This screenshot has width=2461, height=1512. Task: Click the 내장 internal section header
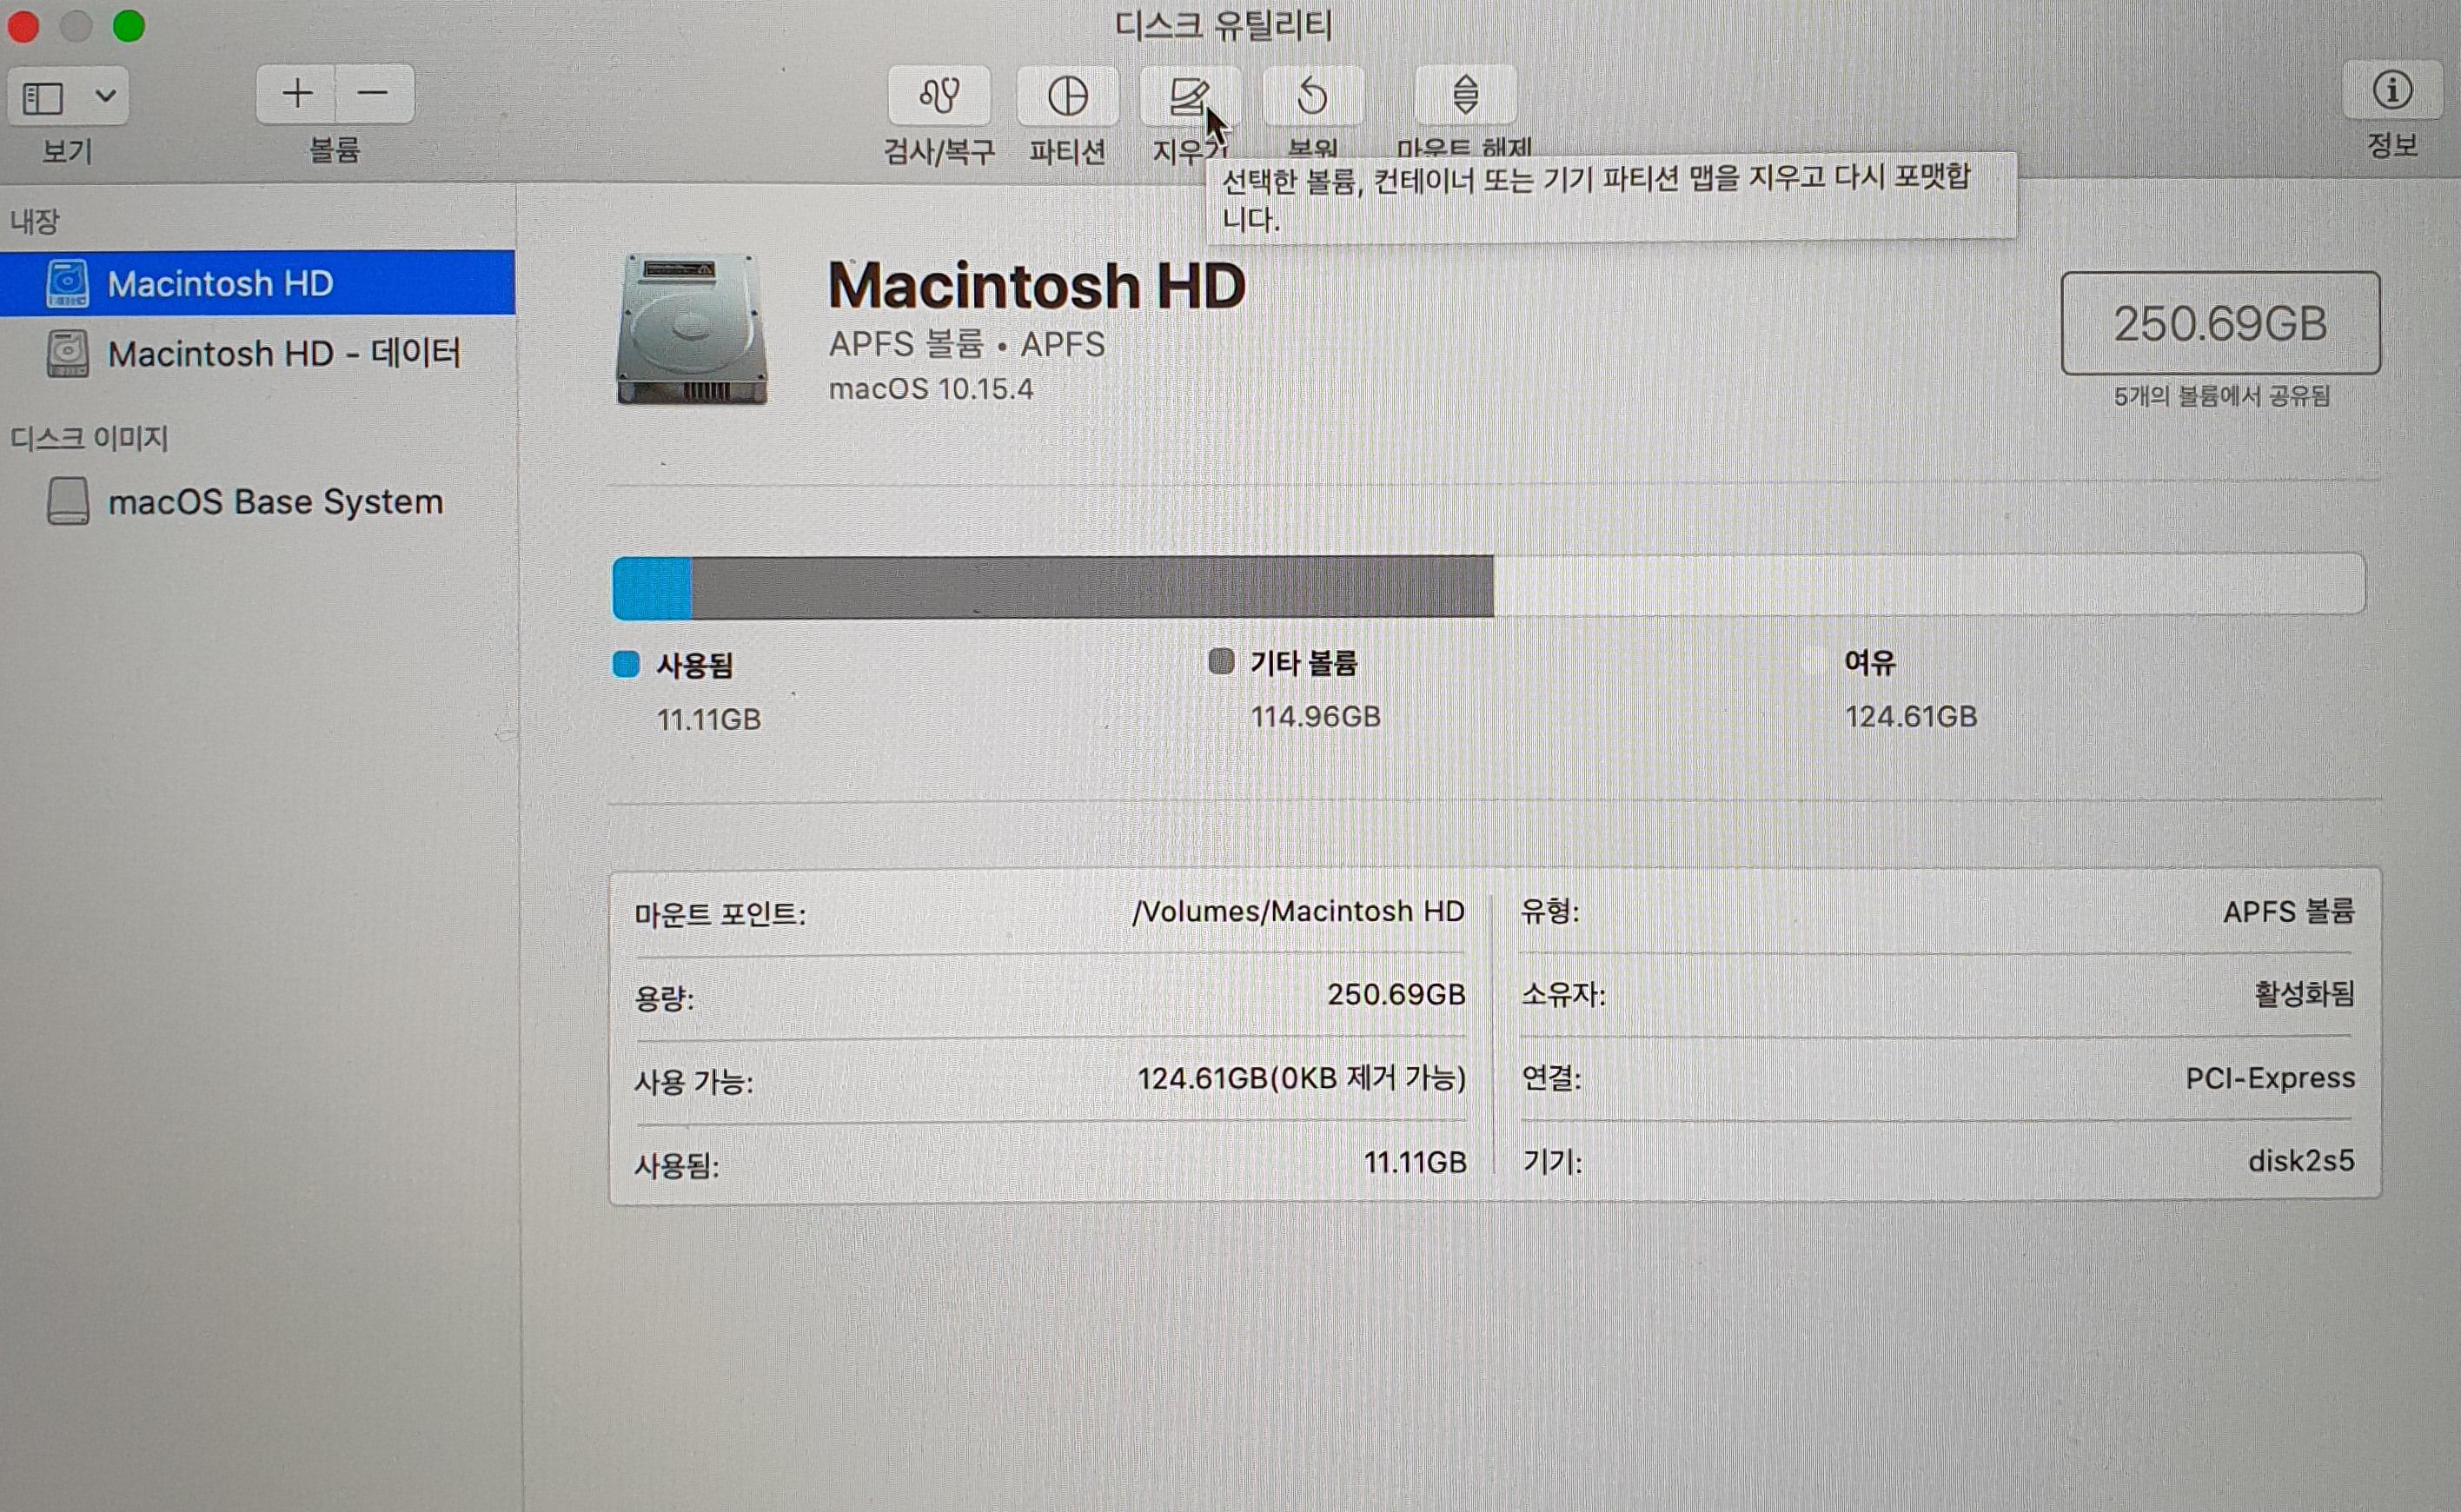35,221
